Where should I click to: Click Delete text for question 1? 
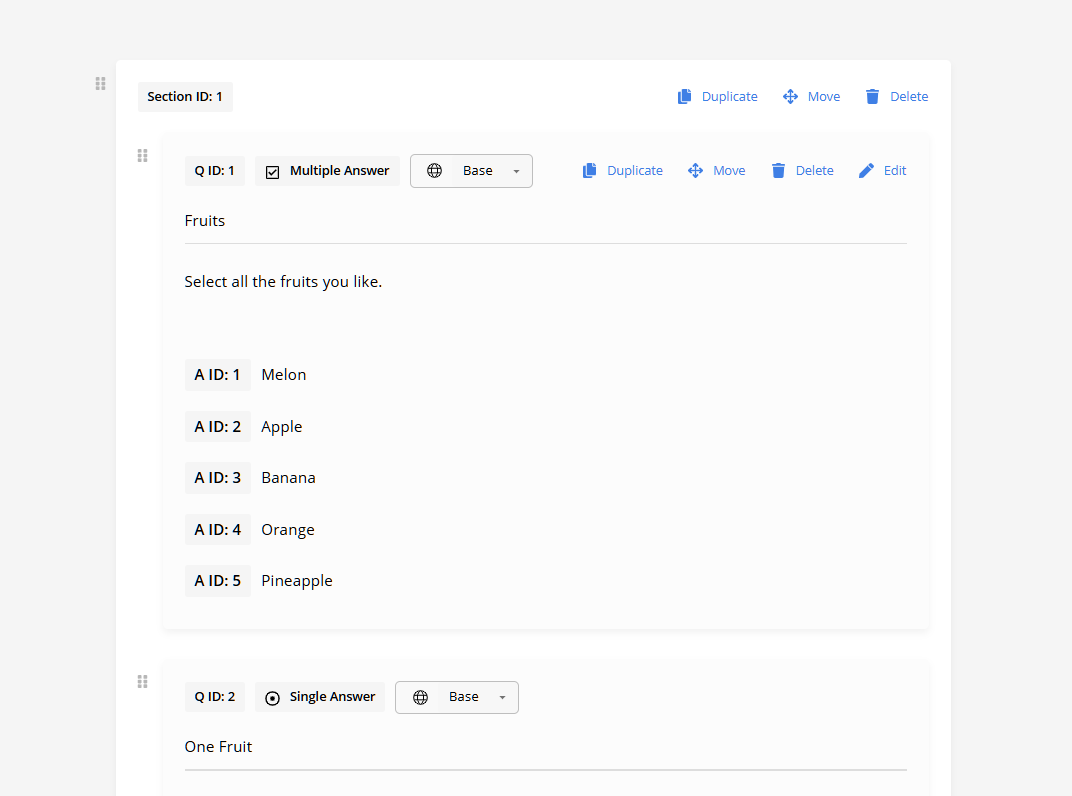[x=814, y=170]
